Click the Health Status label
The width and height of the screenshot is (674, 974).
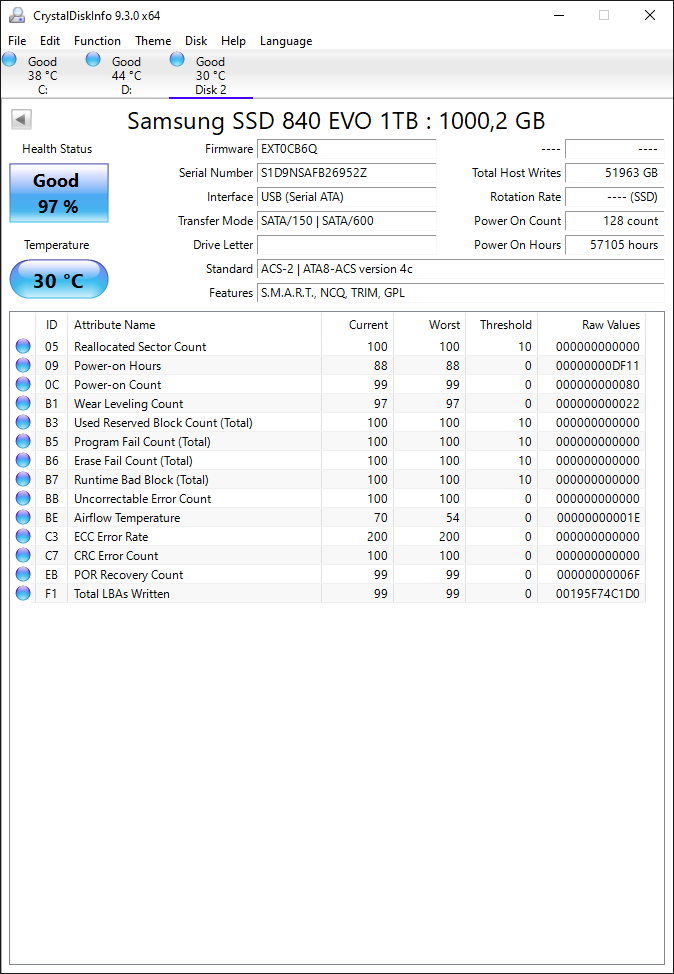57,149
